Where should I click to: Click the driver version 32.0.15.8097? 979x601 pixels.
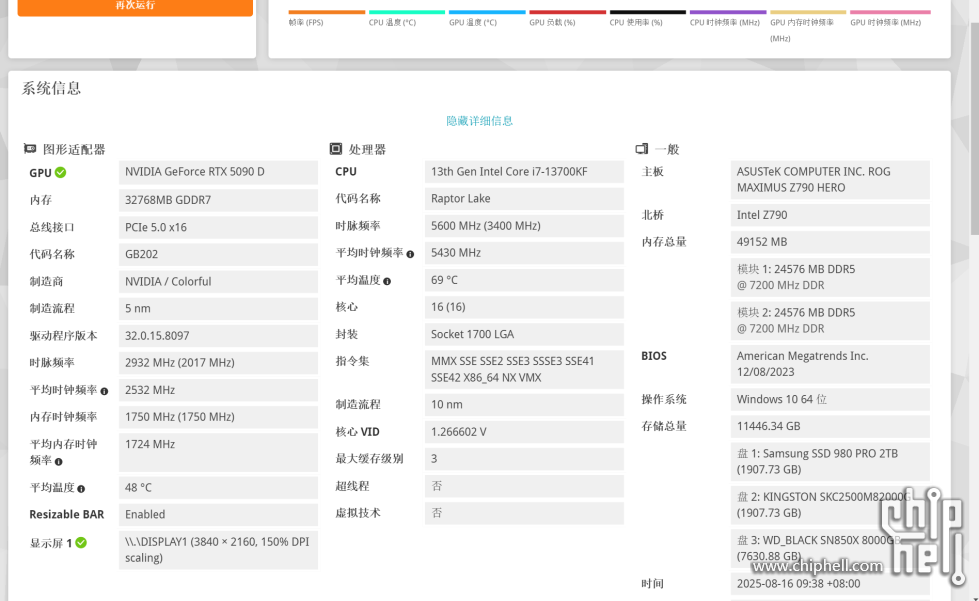click(219, 336)
